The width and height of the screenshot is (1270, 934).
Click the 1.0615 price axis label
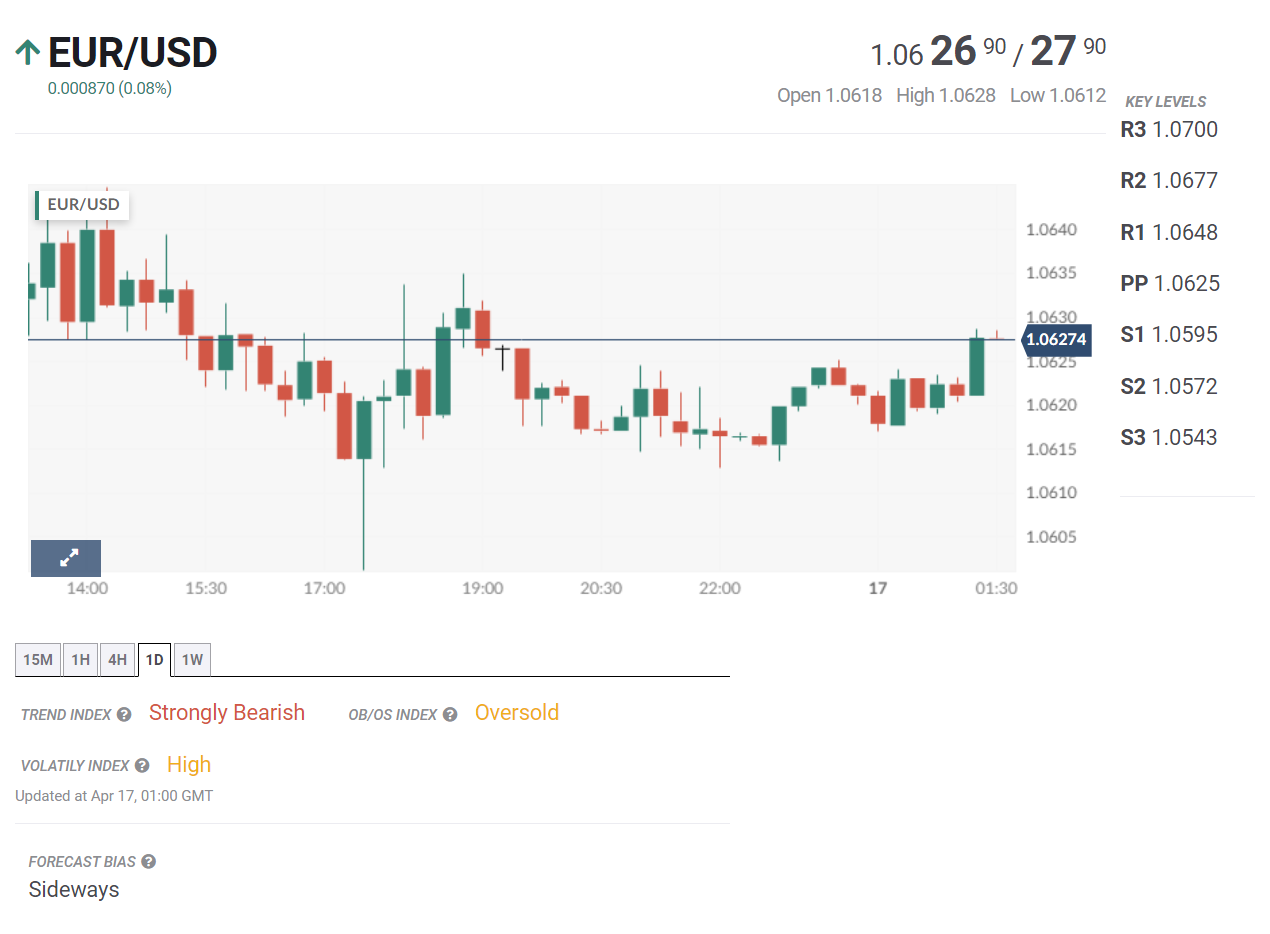point(1051,449)
